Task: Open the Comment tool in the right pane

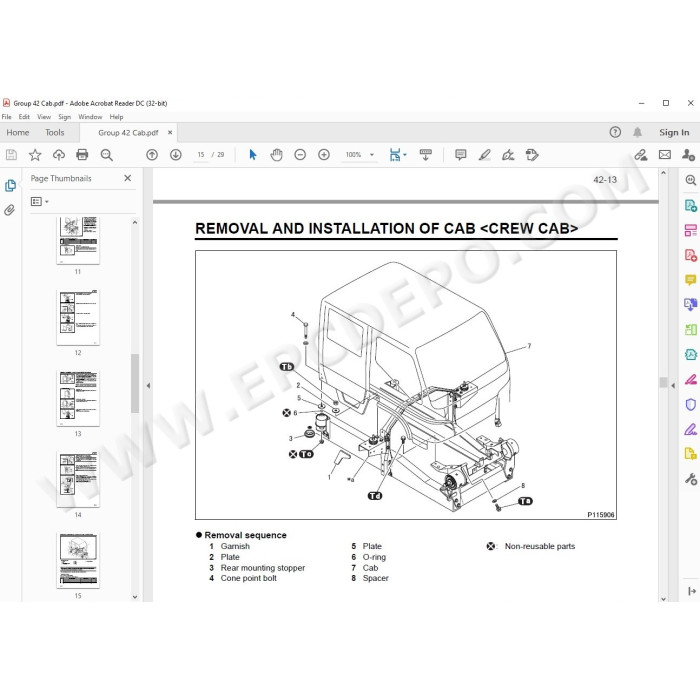Action: click(x=691, y=280)
